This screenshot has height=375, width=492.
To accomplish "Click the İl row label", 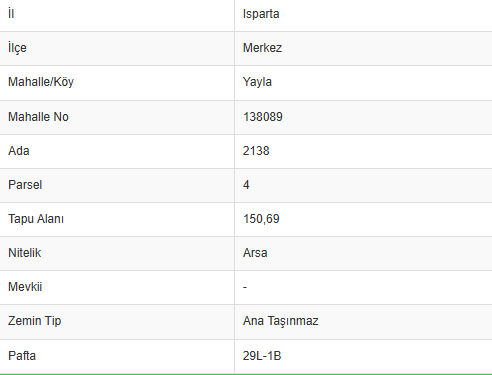I will tap(11, 14).
